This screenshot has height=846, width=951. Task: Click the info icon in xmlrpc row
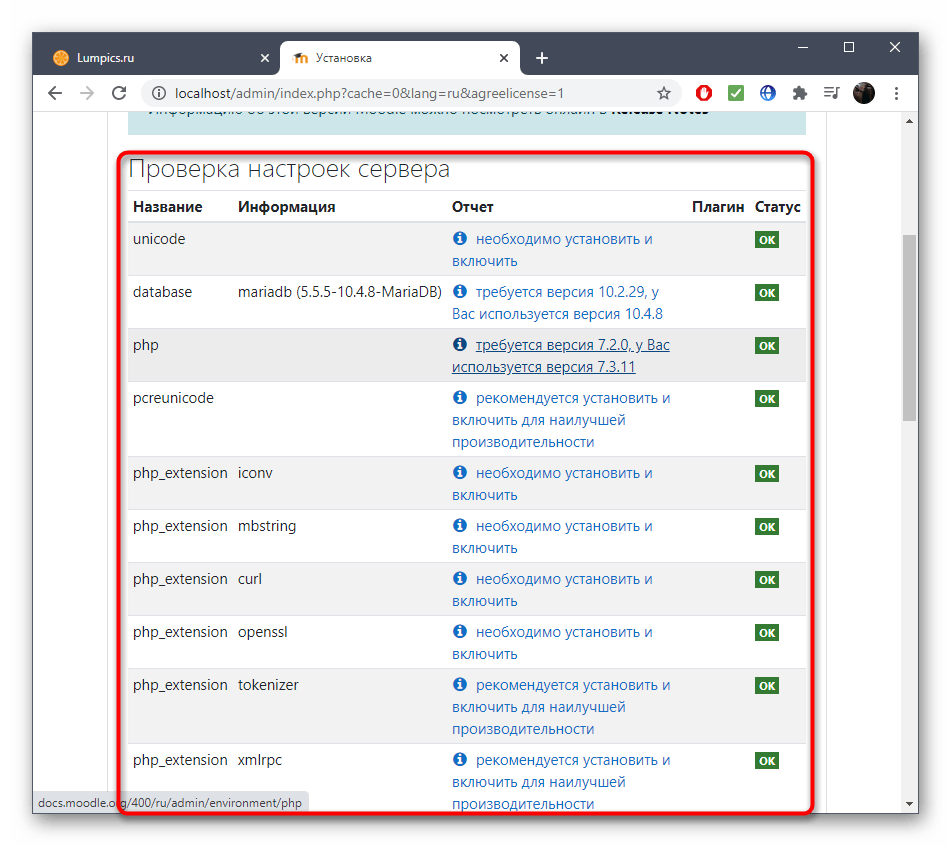click(x=460, y=759)
